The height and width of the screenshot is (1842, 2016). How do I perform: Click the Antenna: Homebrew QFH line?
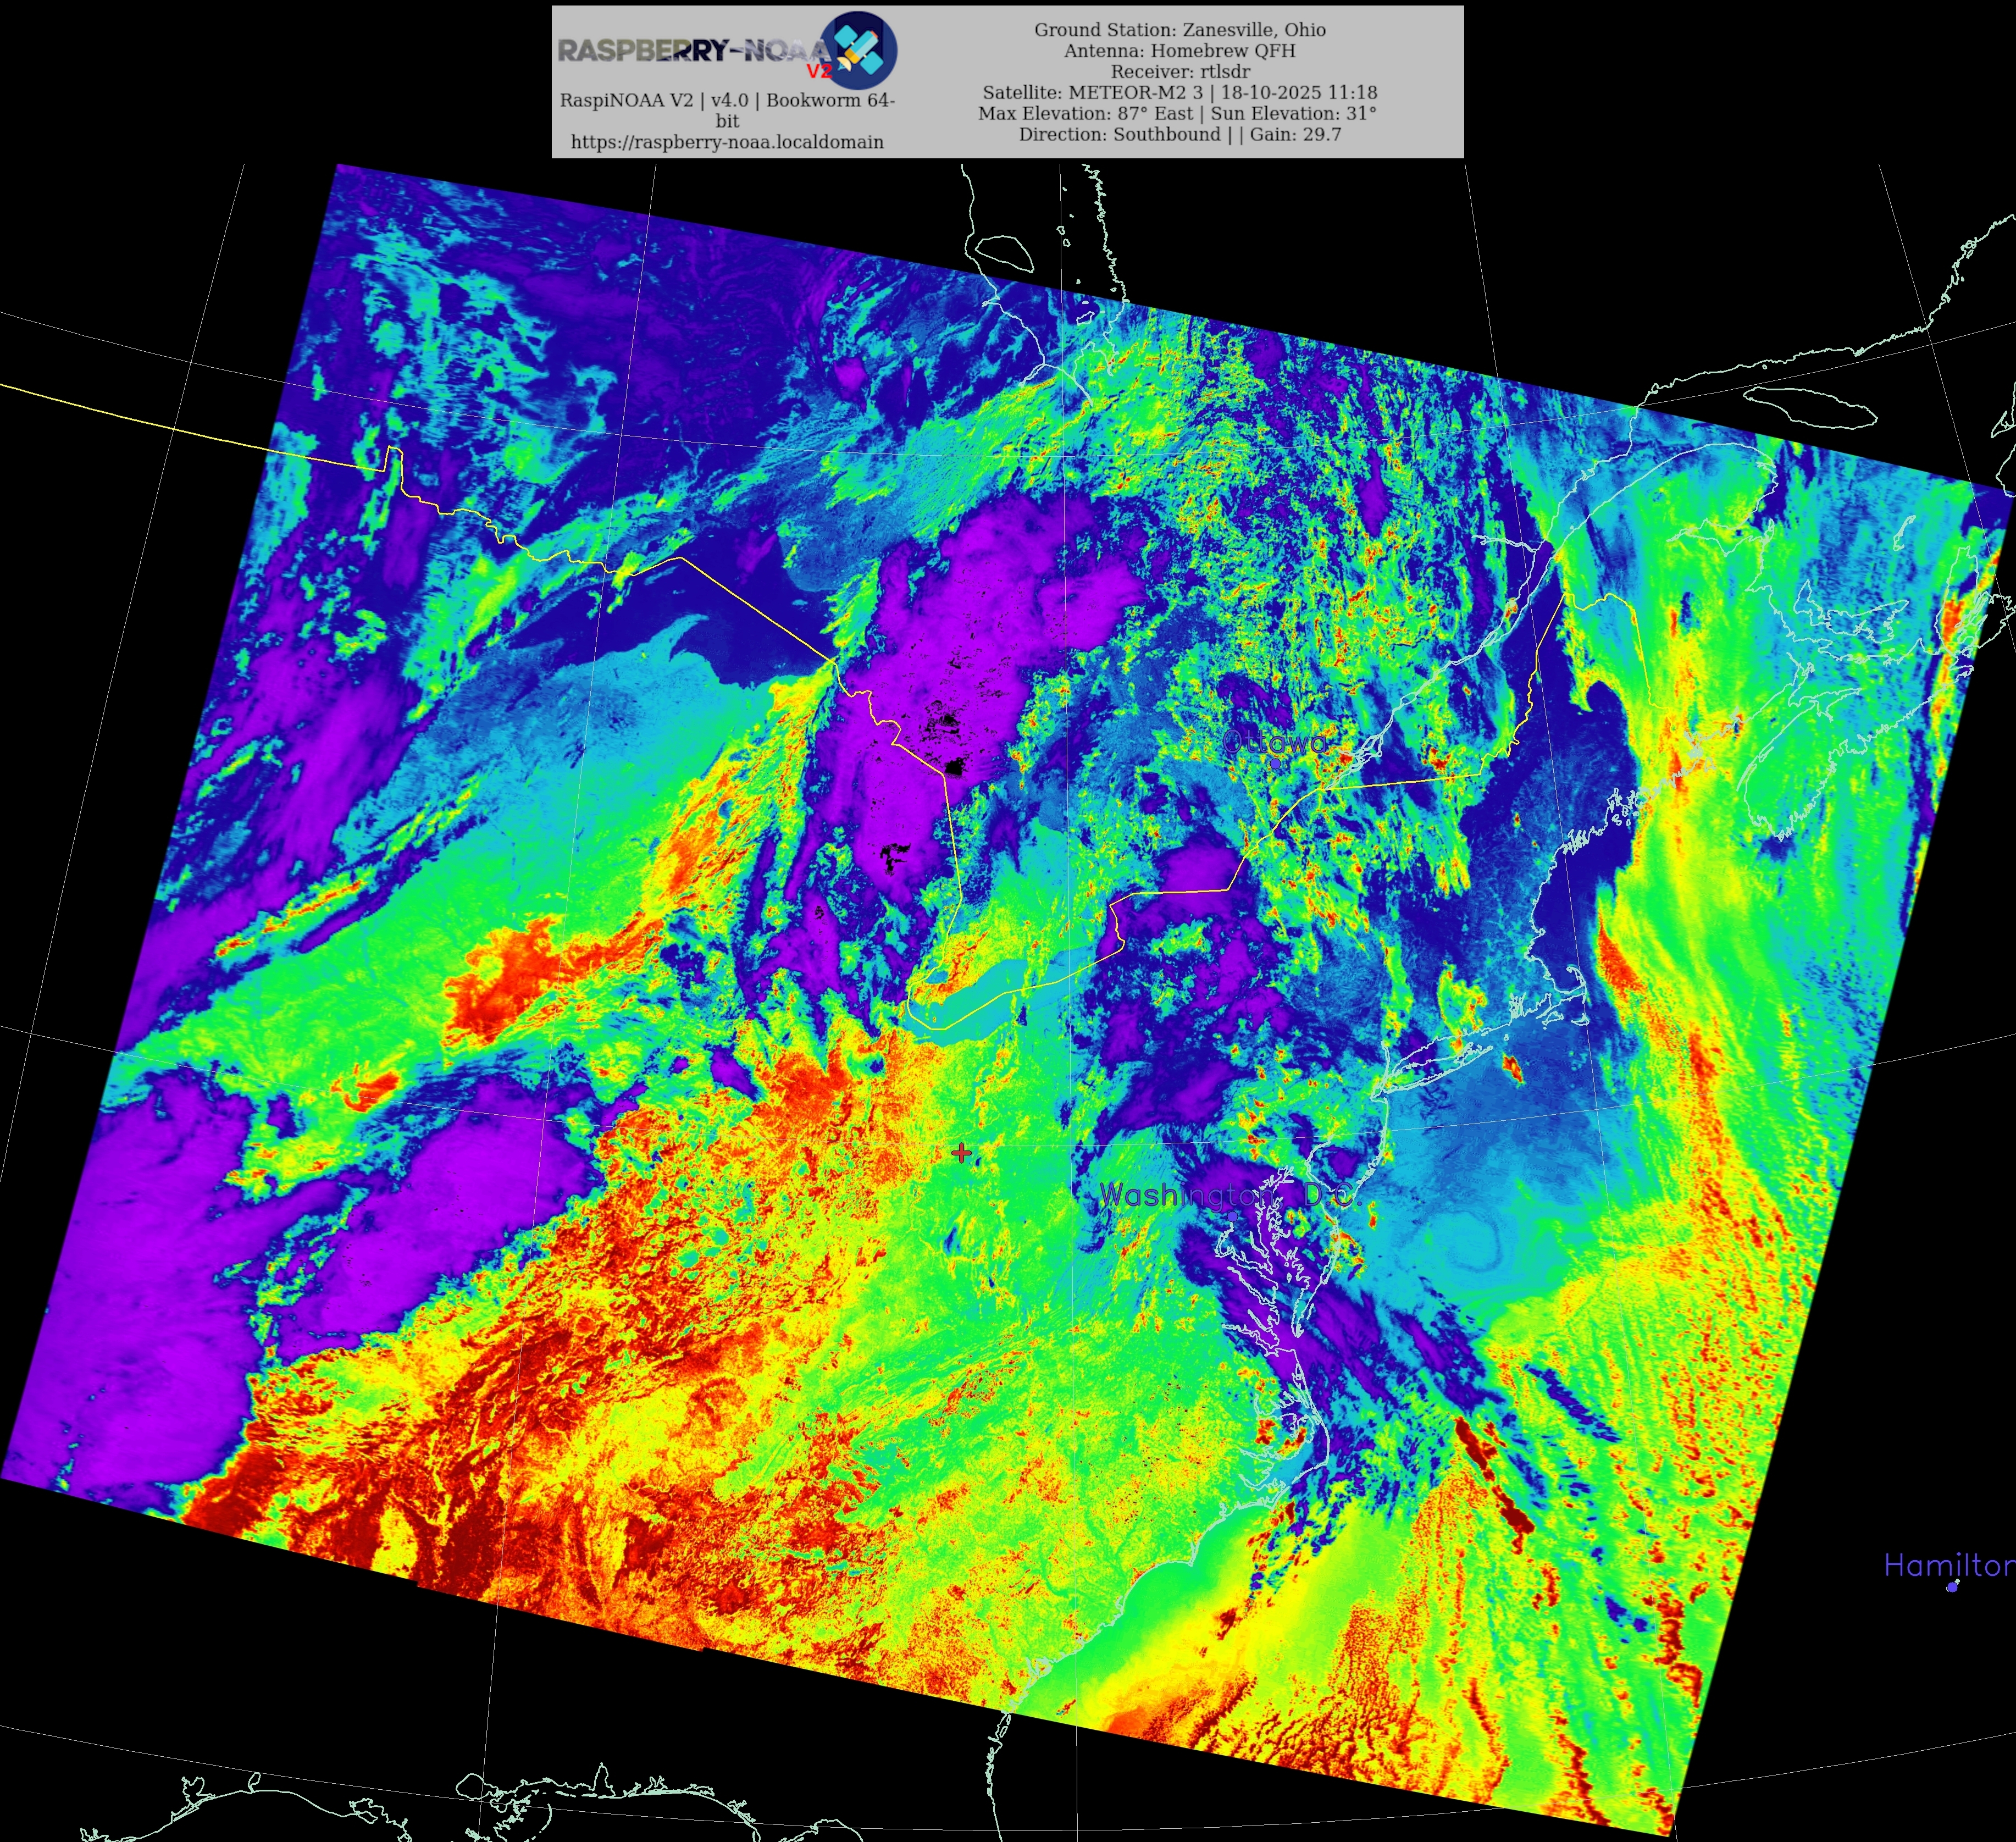[x=1180, y=51]
